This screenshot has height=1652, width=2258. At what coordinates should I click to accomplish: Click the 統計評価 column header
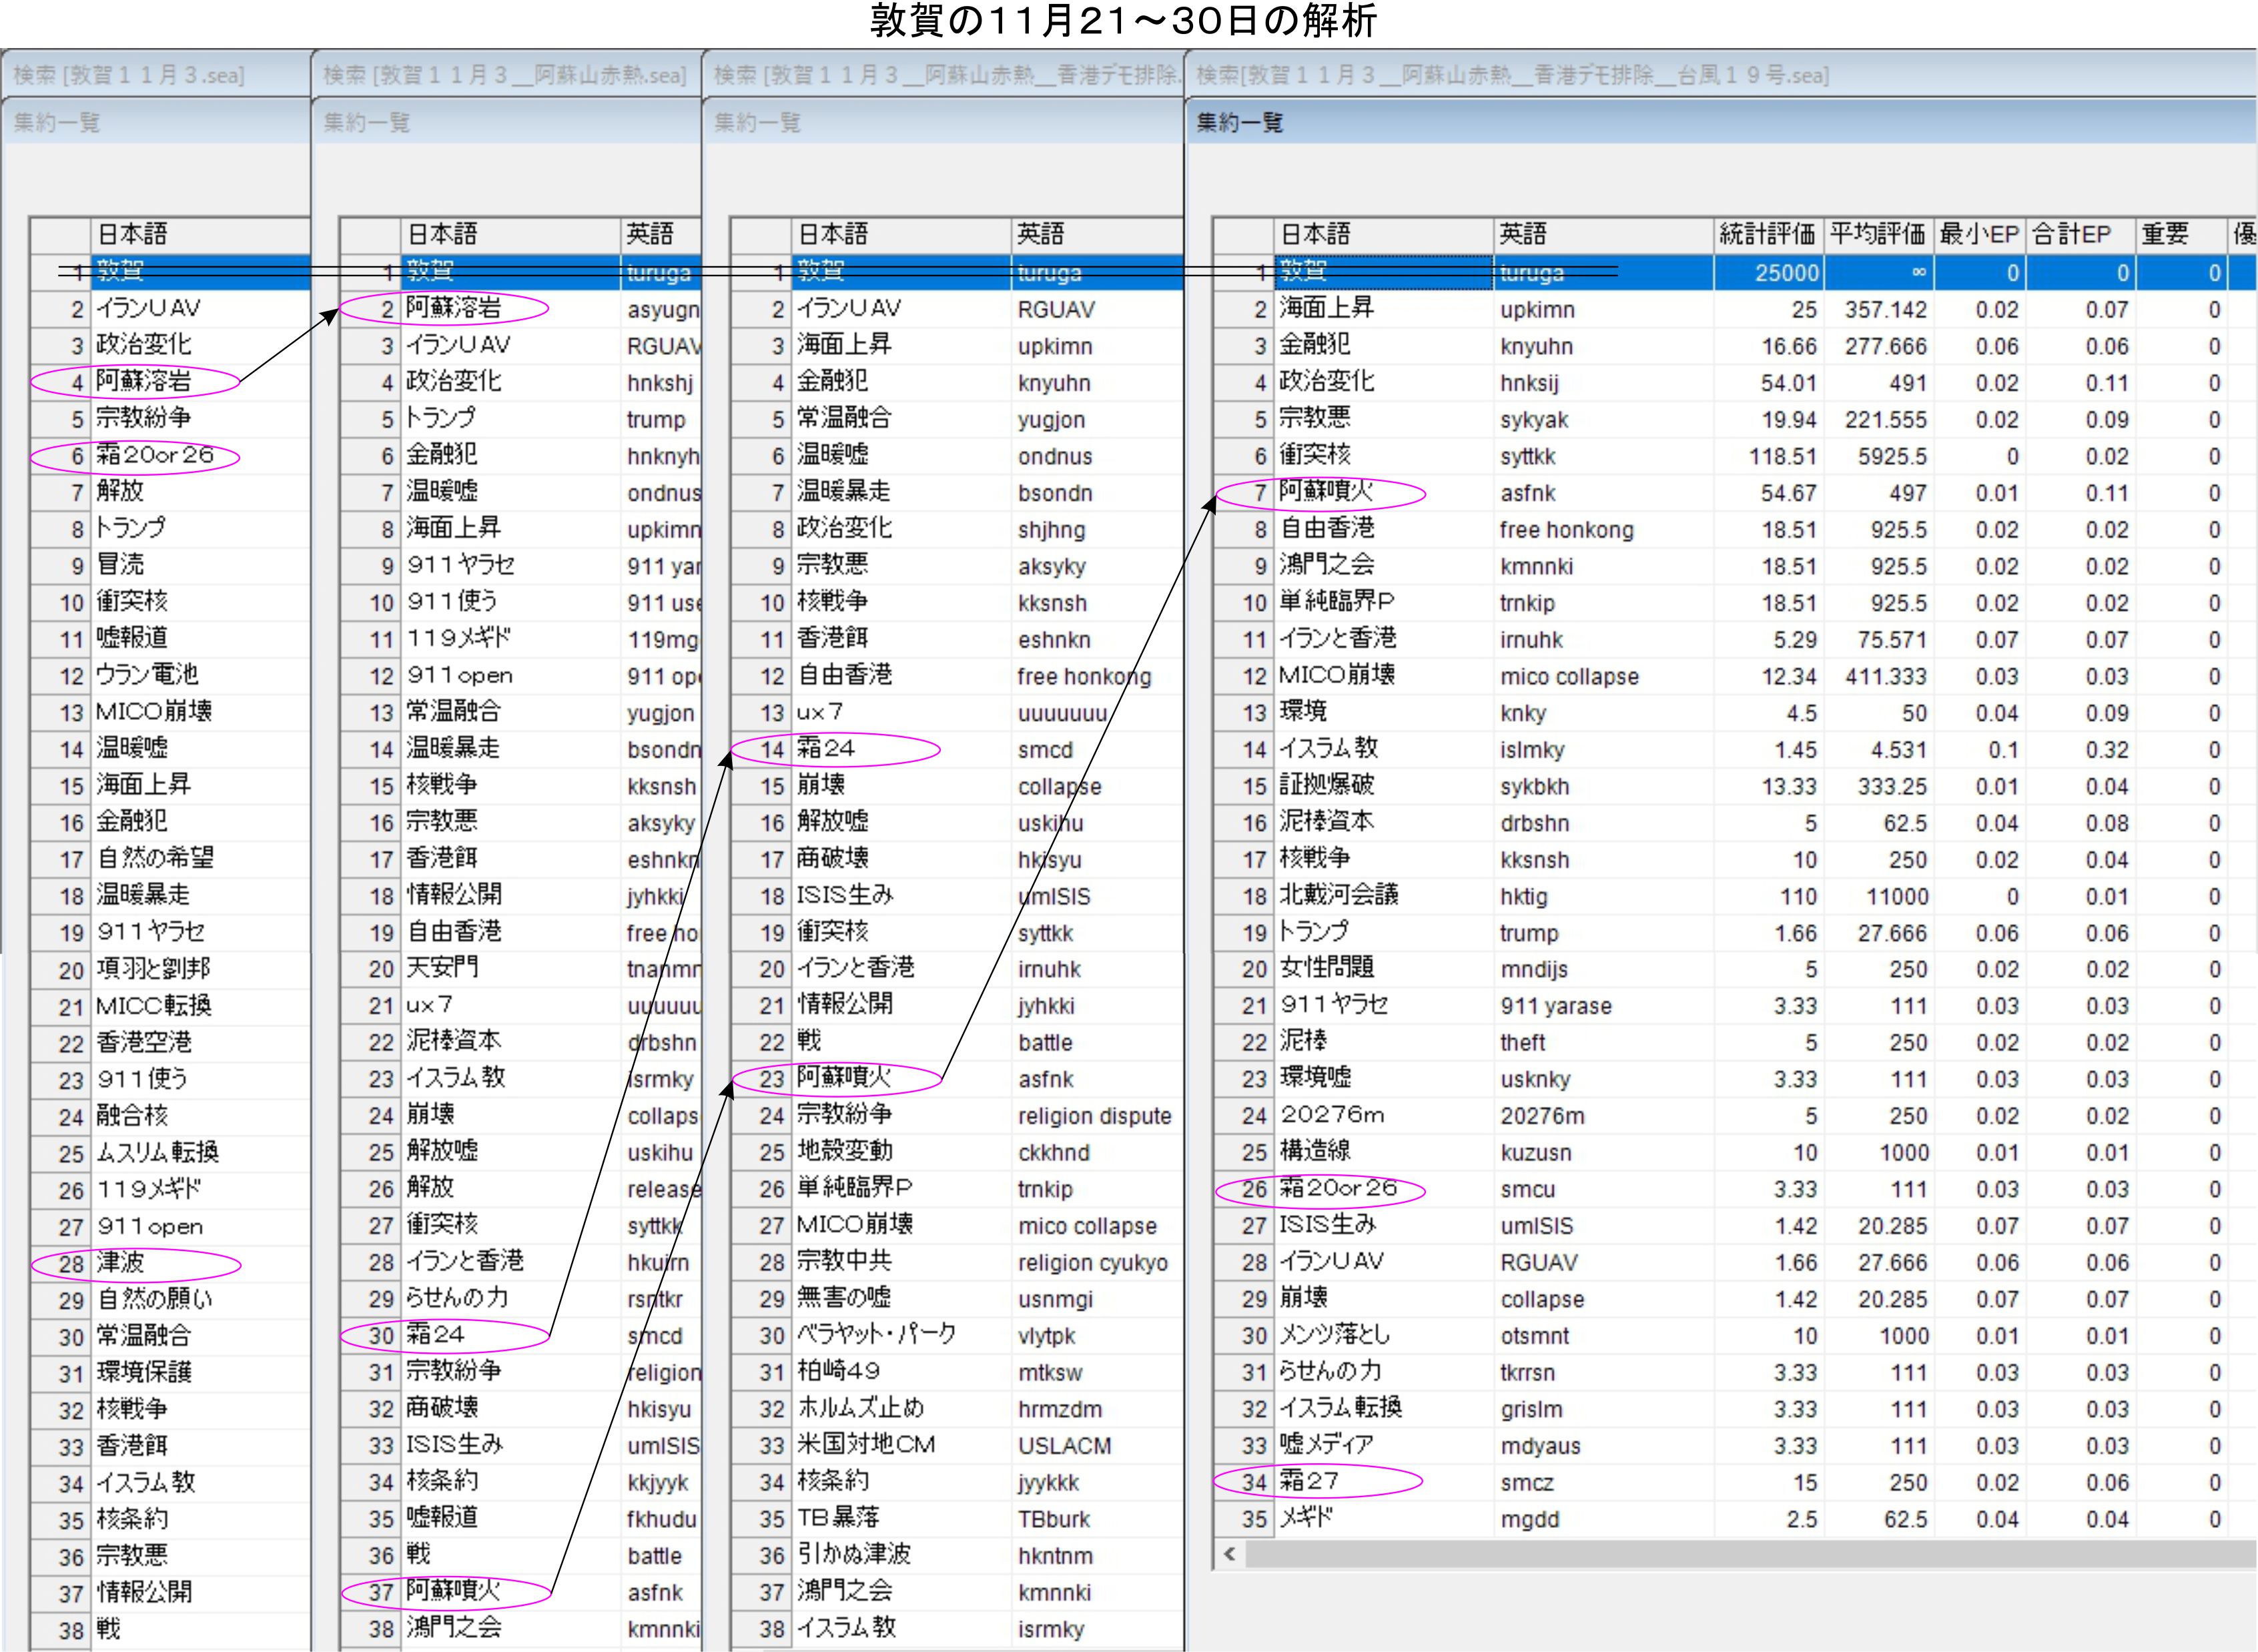(x=1766, y=235)
